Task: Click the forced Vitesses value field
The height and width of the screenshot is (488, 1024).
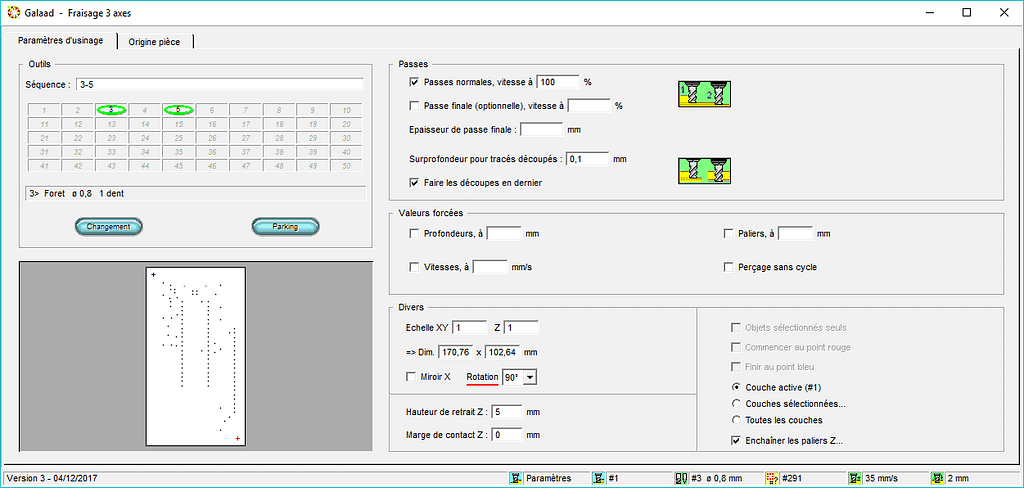Action: (x=490, y=267)
